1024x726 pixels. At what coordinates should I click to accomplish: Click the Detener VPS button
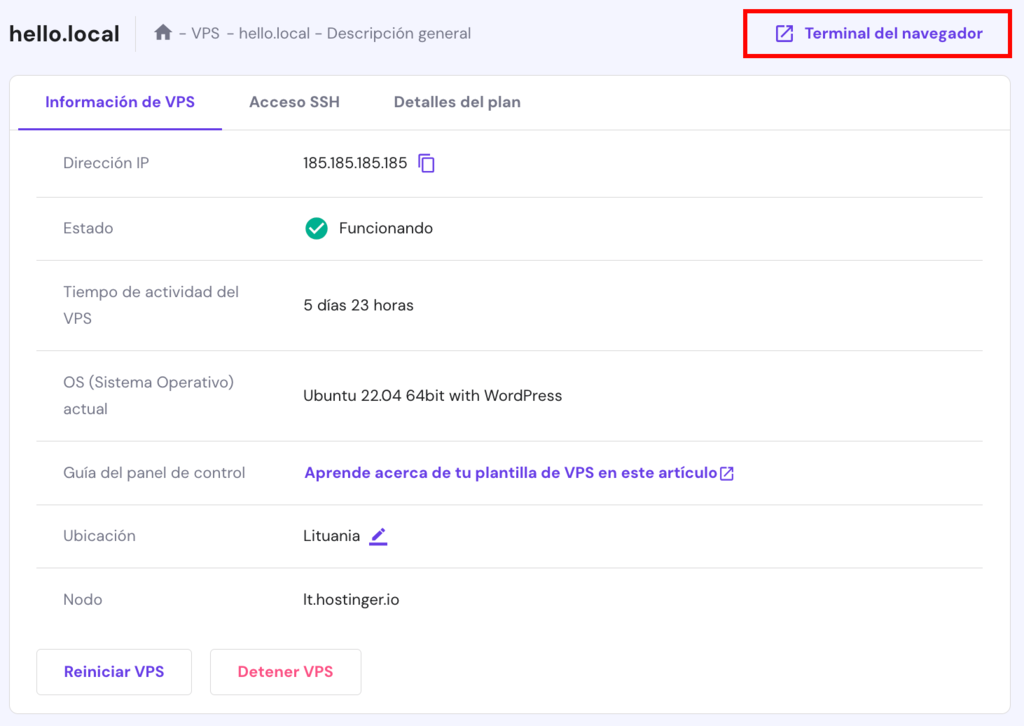(285, 672)
